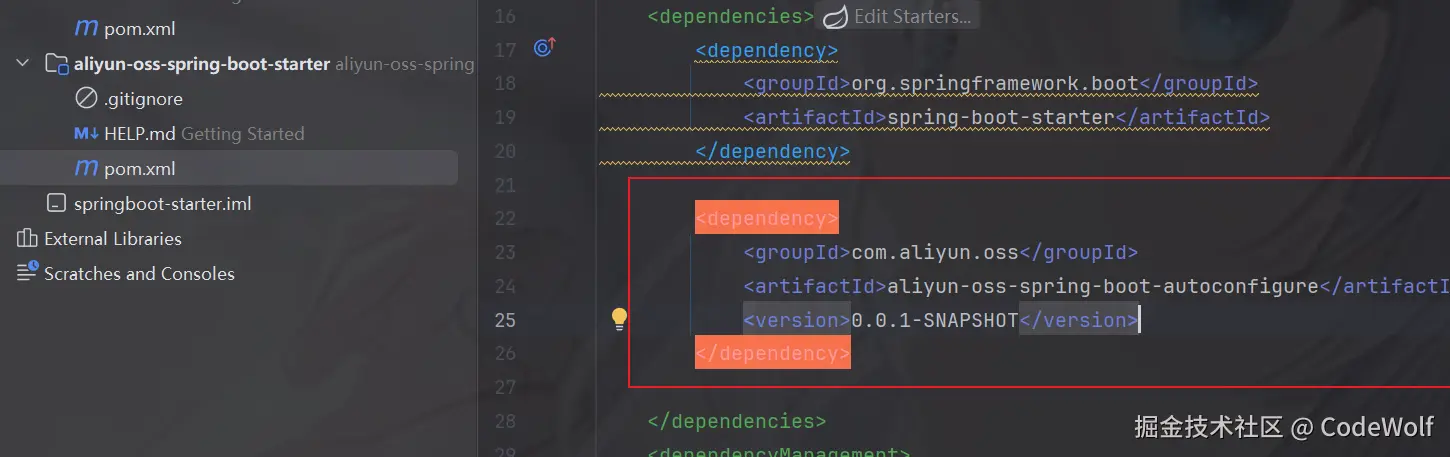1450x457 pixels.
Task: Click the External Libraries icon
Action: [x=27, y=238]
